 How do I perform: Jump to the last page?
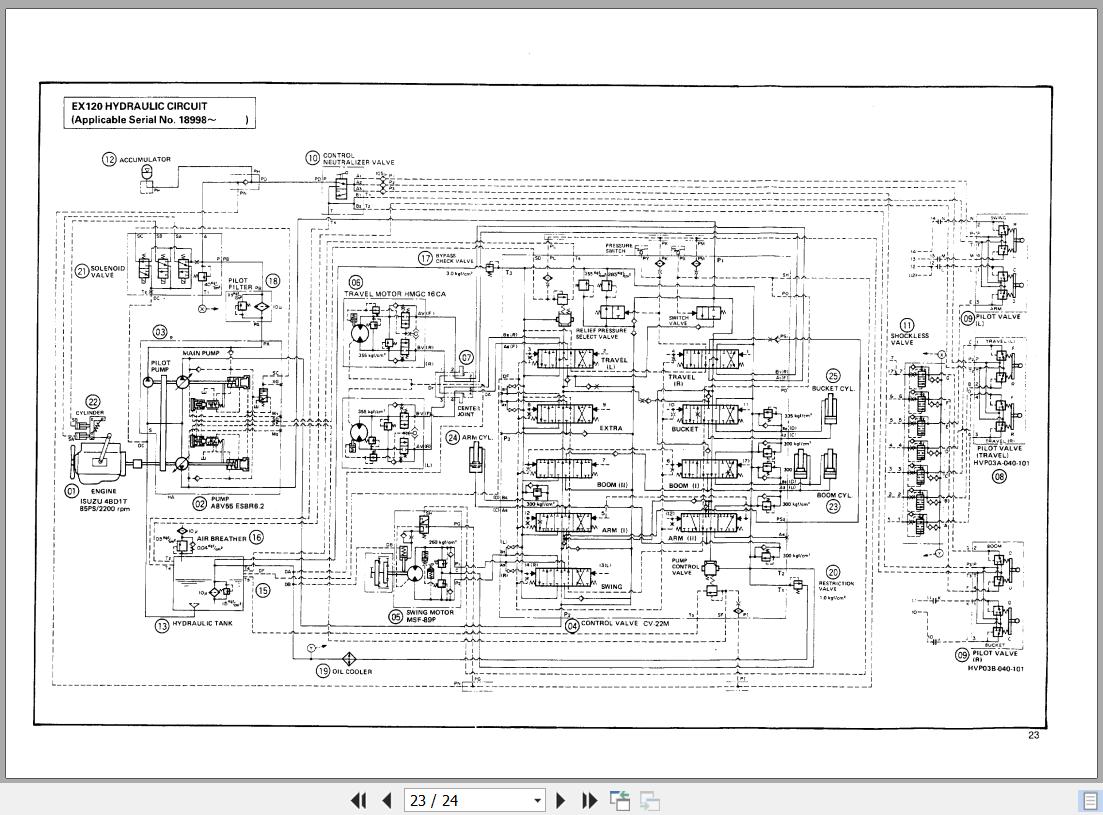[x=589, y=800]
